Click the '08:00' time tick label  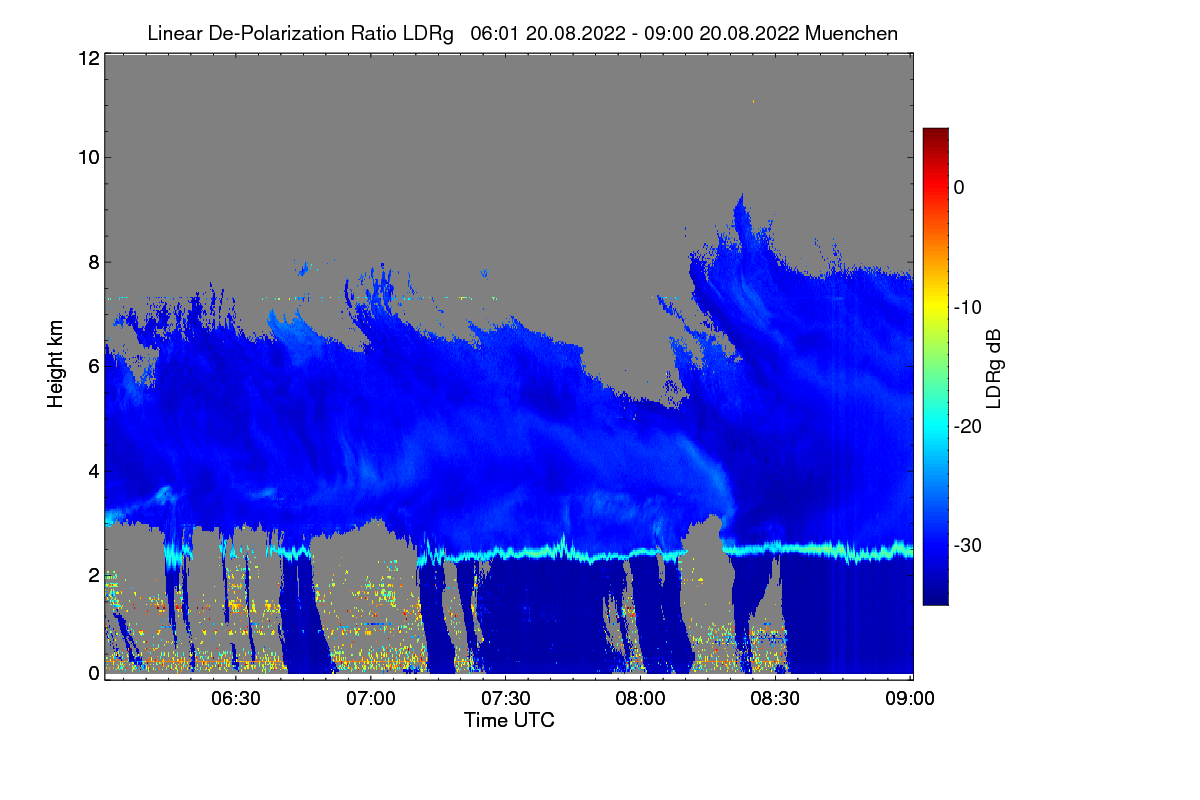click(x=640, y=698)
